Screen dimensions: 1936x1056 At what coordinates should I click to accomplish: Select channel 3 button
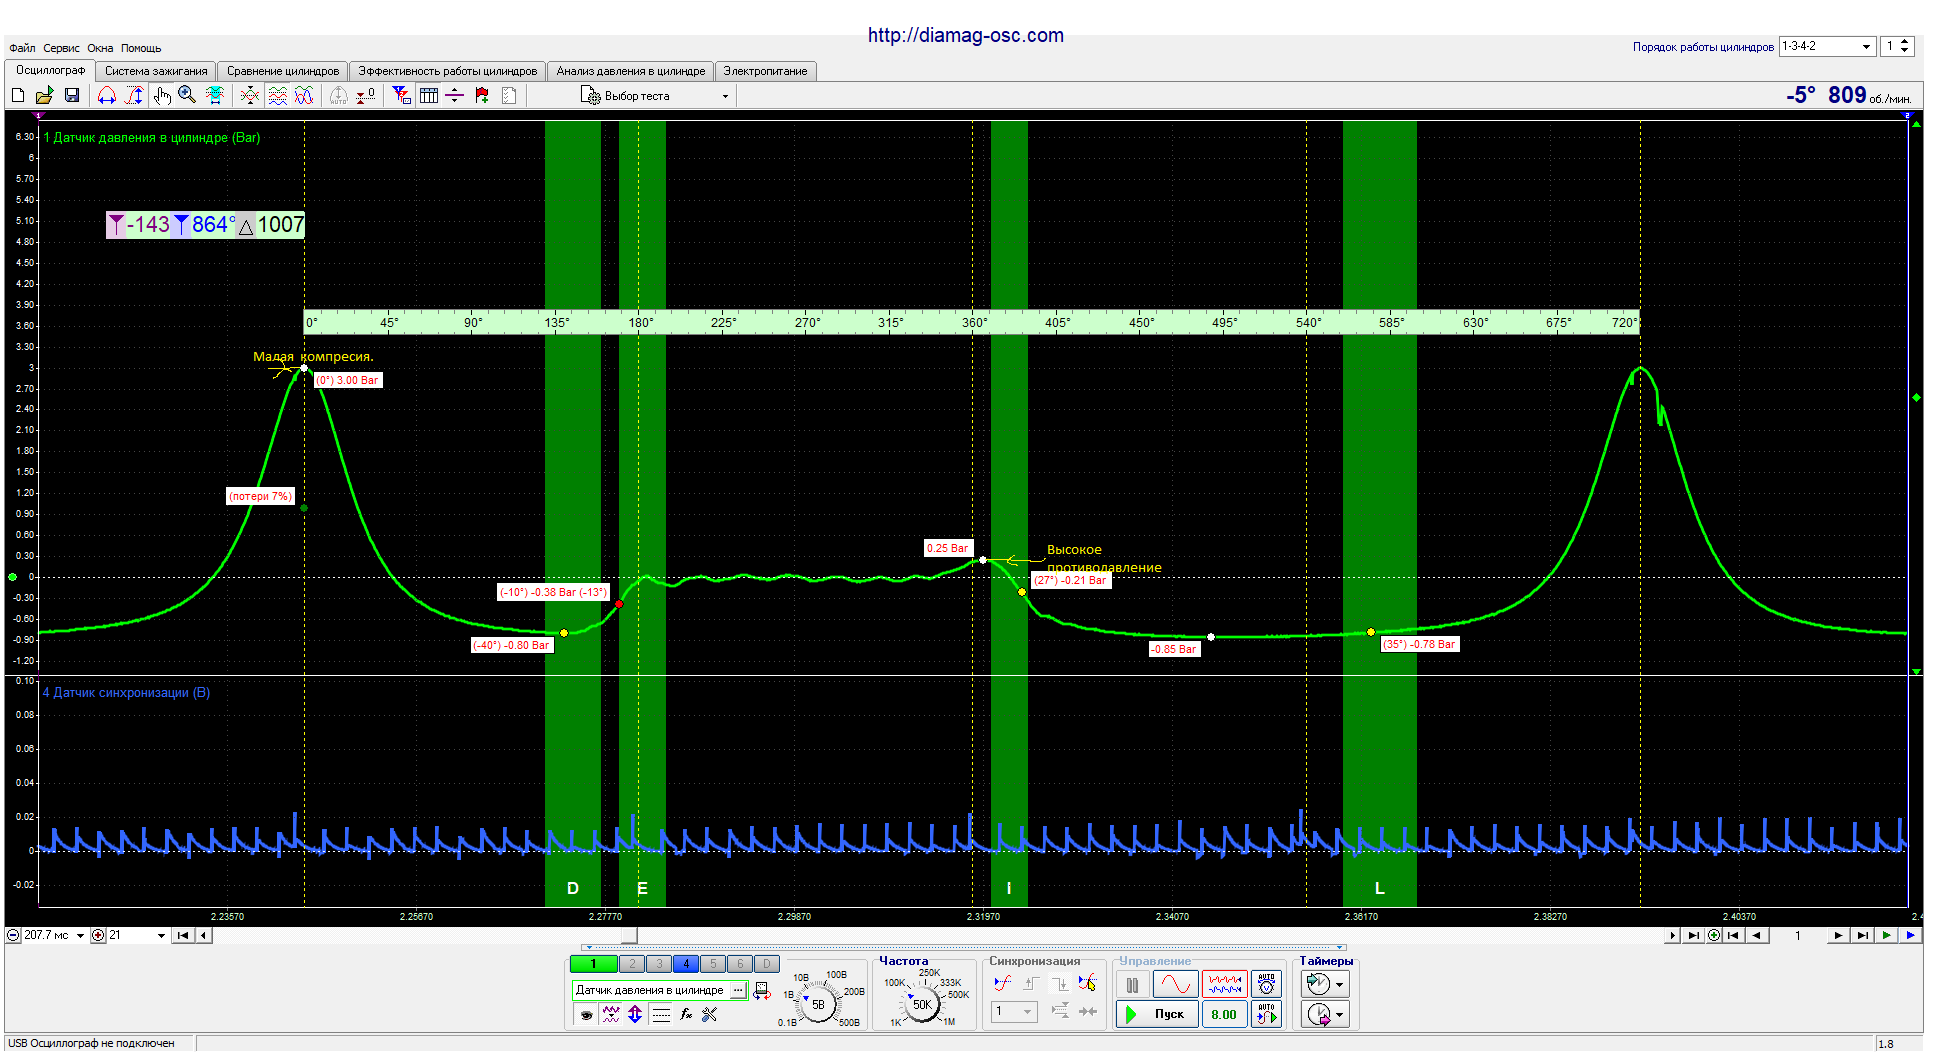pyautogui.click(x=659, y=964)
